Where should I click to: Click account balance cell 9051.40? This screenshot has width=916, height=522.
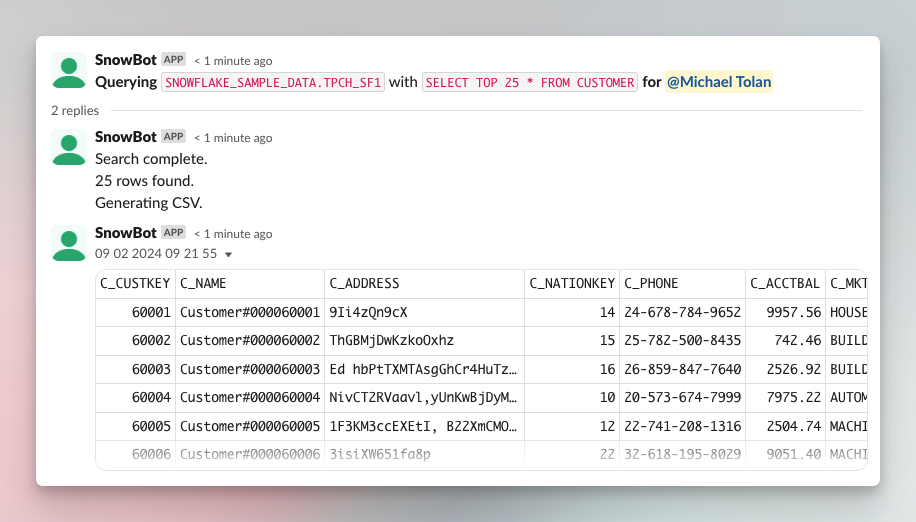click(x=786, y=454)
